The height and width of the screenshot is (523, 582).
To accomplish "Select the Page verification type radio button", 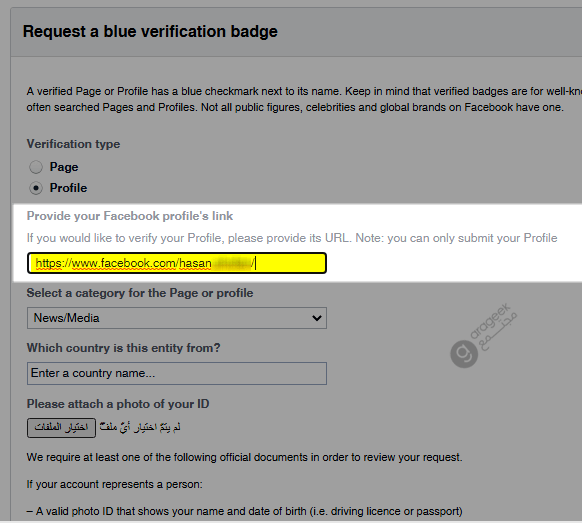I will click(x=36, y=167).
